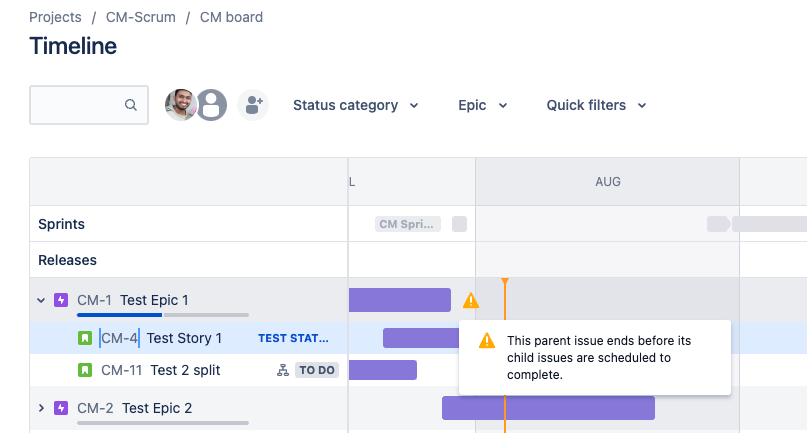Click the purple epic icon for CM-1

(61, 300)
